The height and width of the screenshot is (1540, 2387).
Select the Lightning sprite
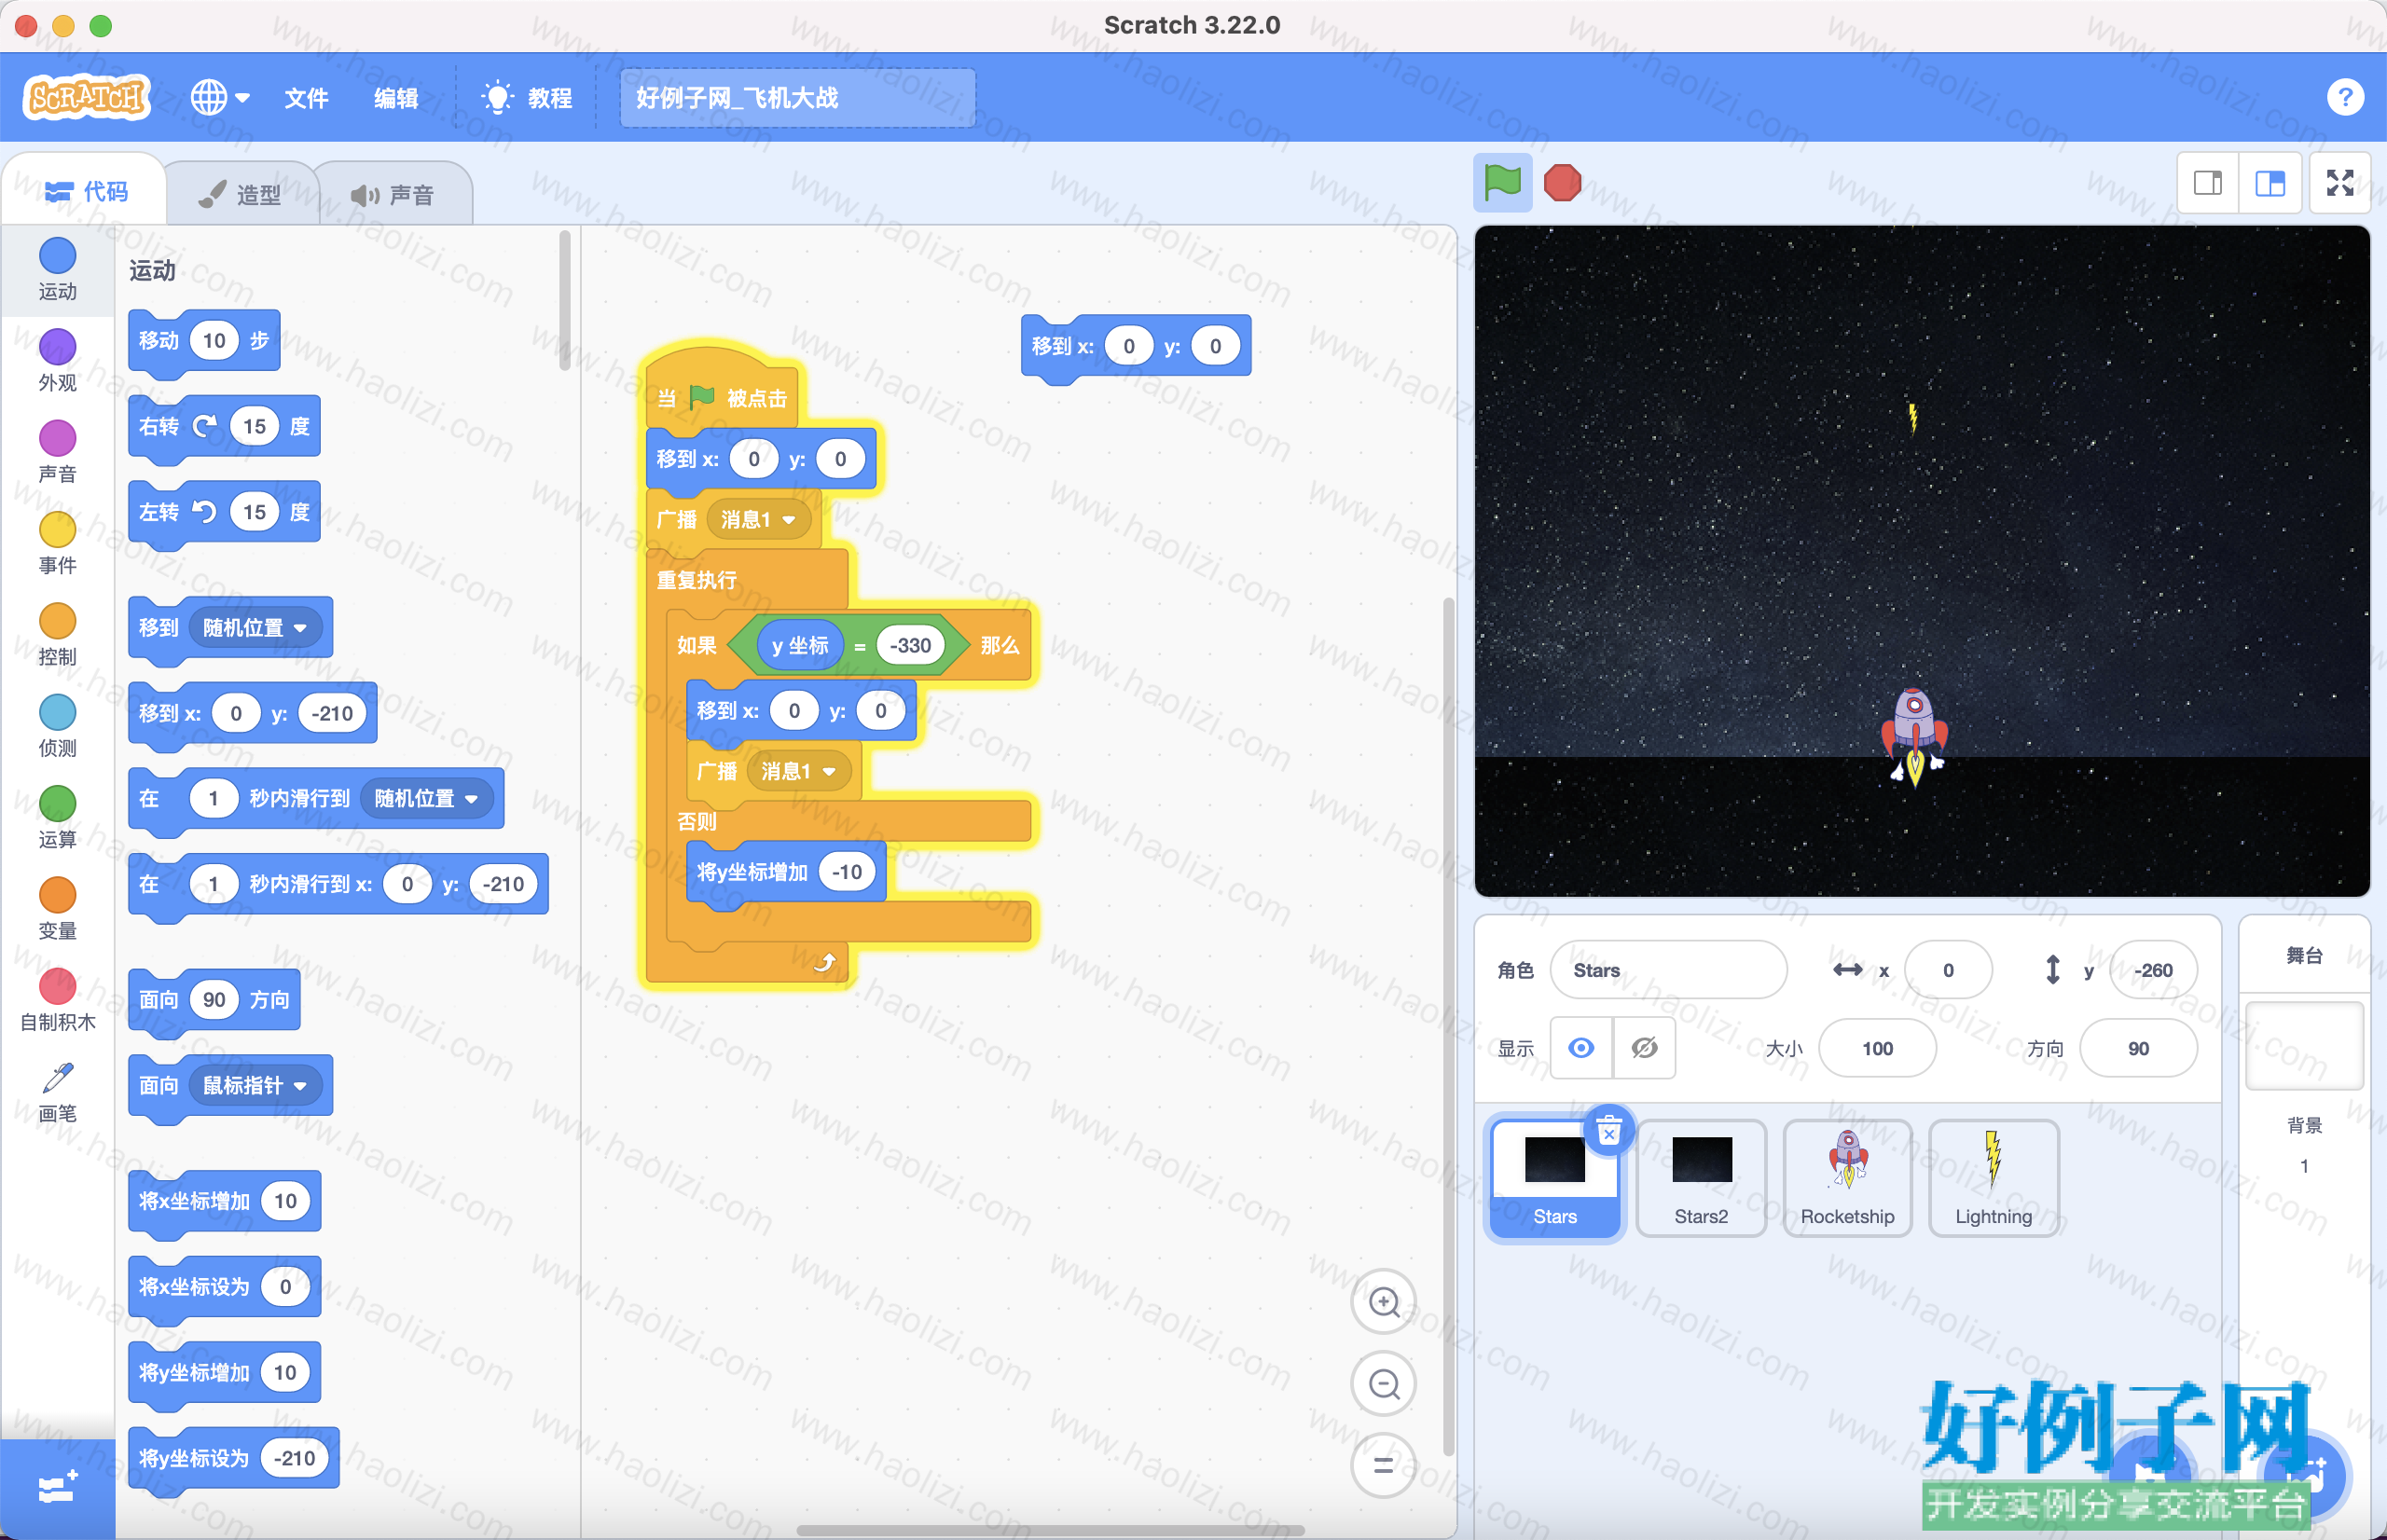click(x=1993, y=1178)
